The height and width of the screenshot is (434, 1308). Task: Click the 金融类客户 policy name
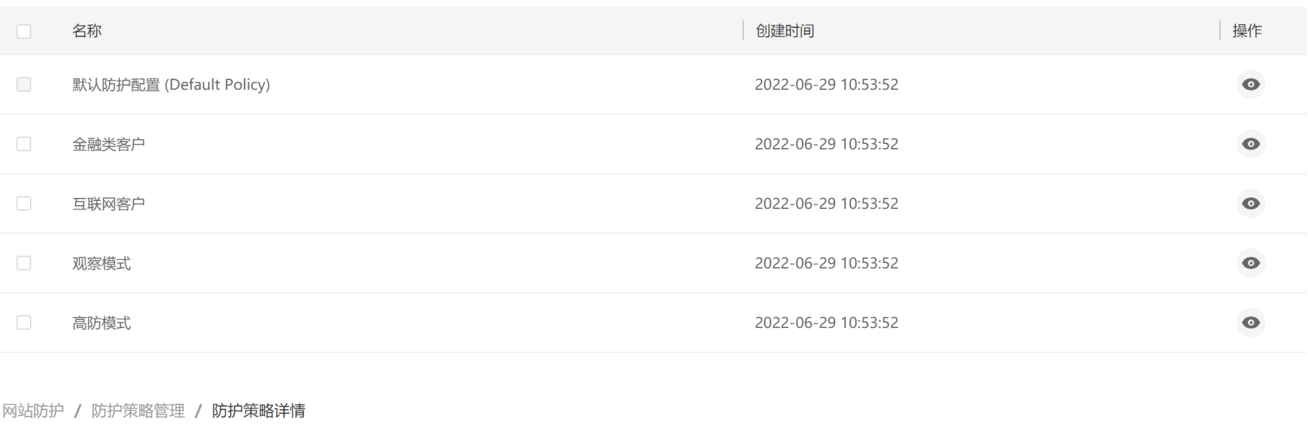[109, 144]
